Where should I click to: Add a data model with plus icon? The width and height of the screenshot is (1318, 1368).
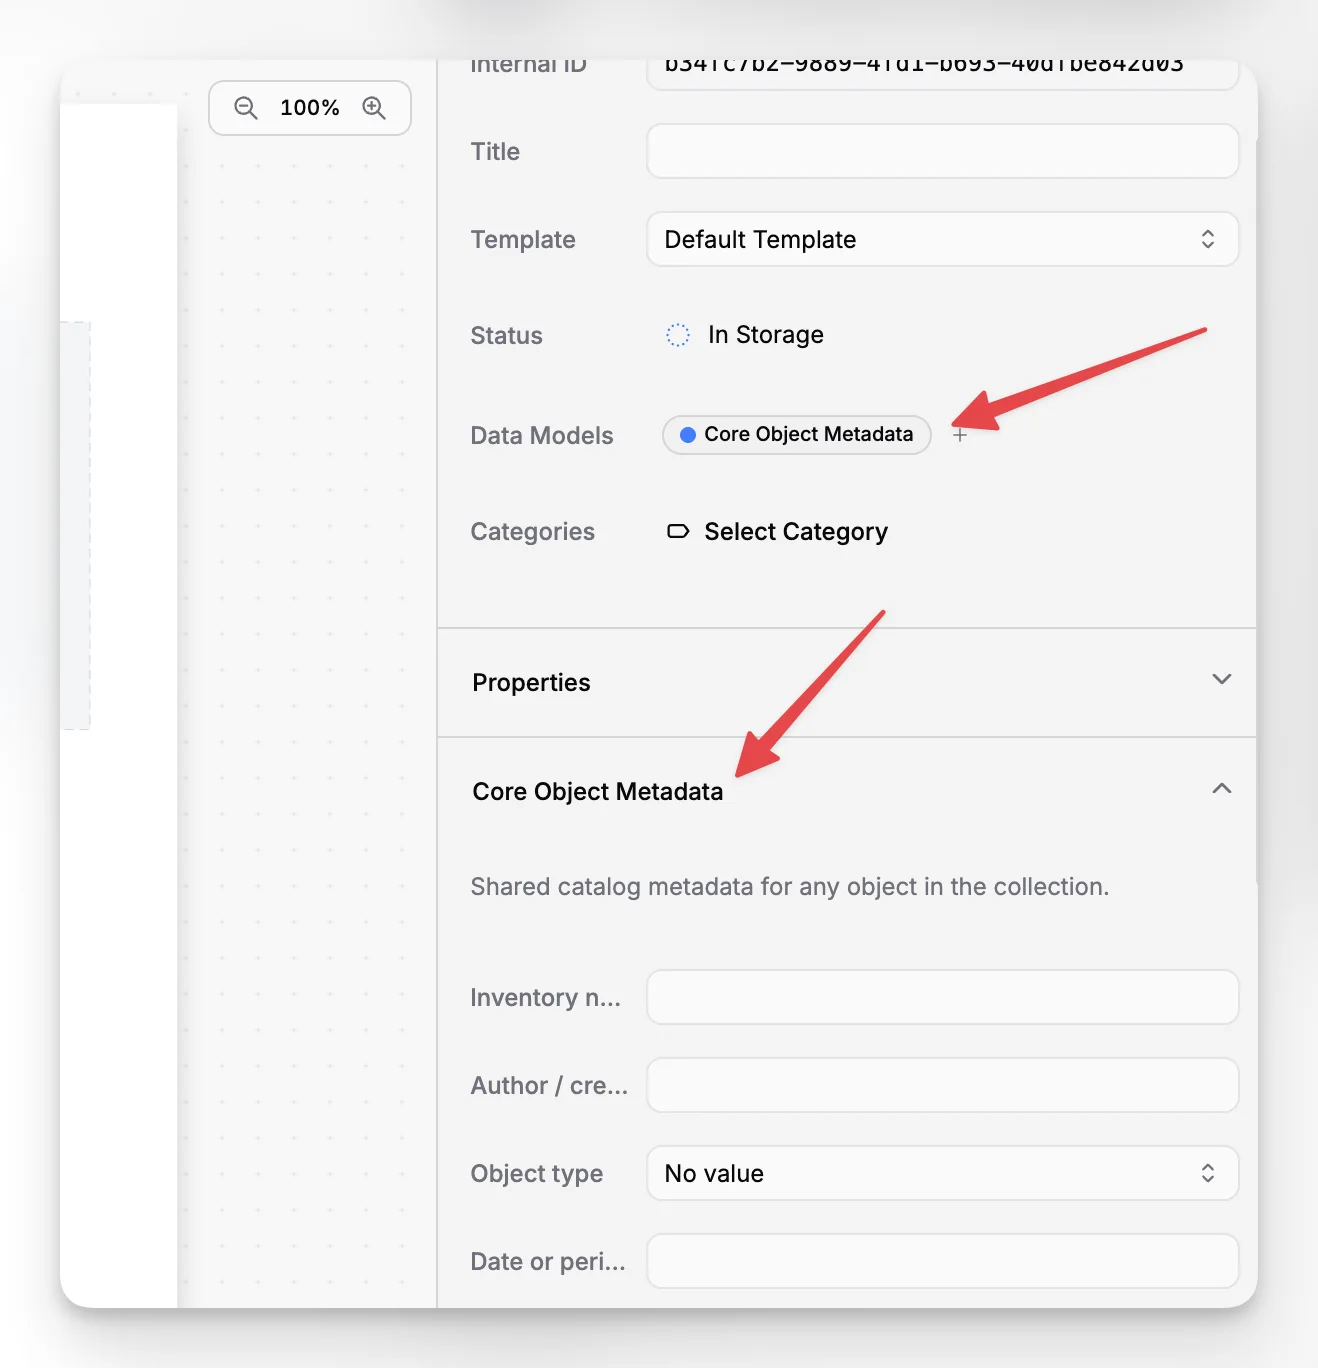(960, 435)
